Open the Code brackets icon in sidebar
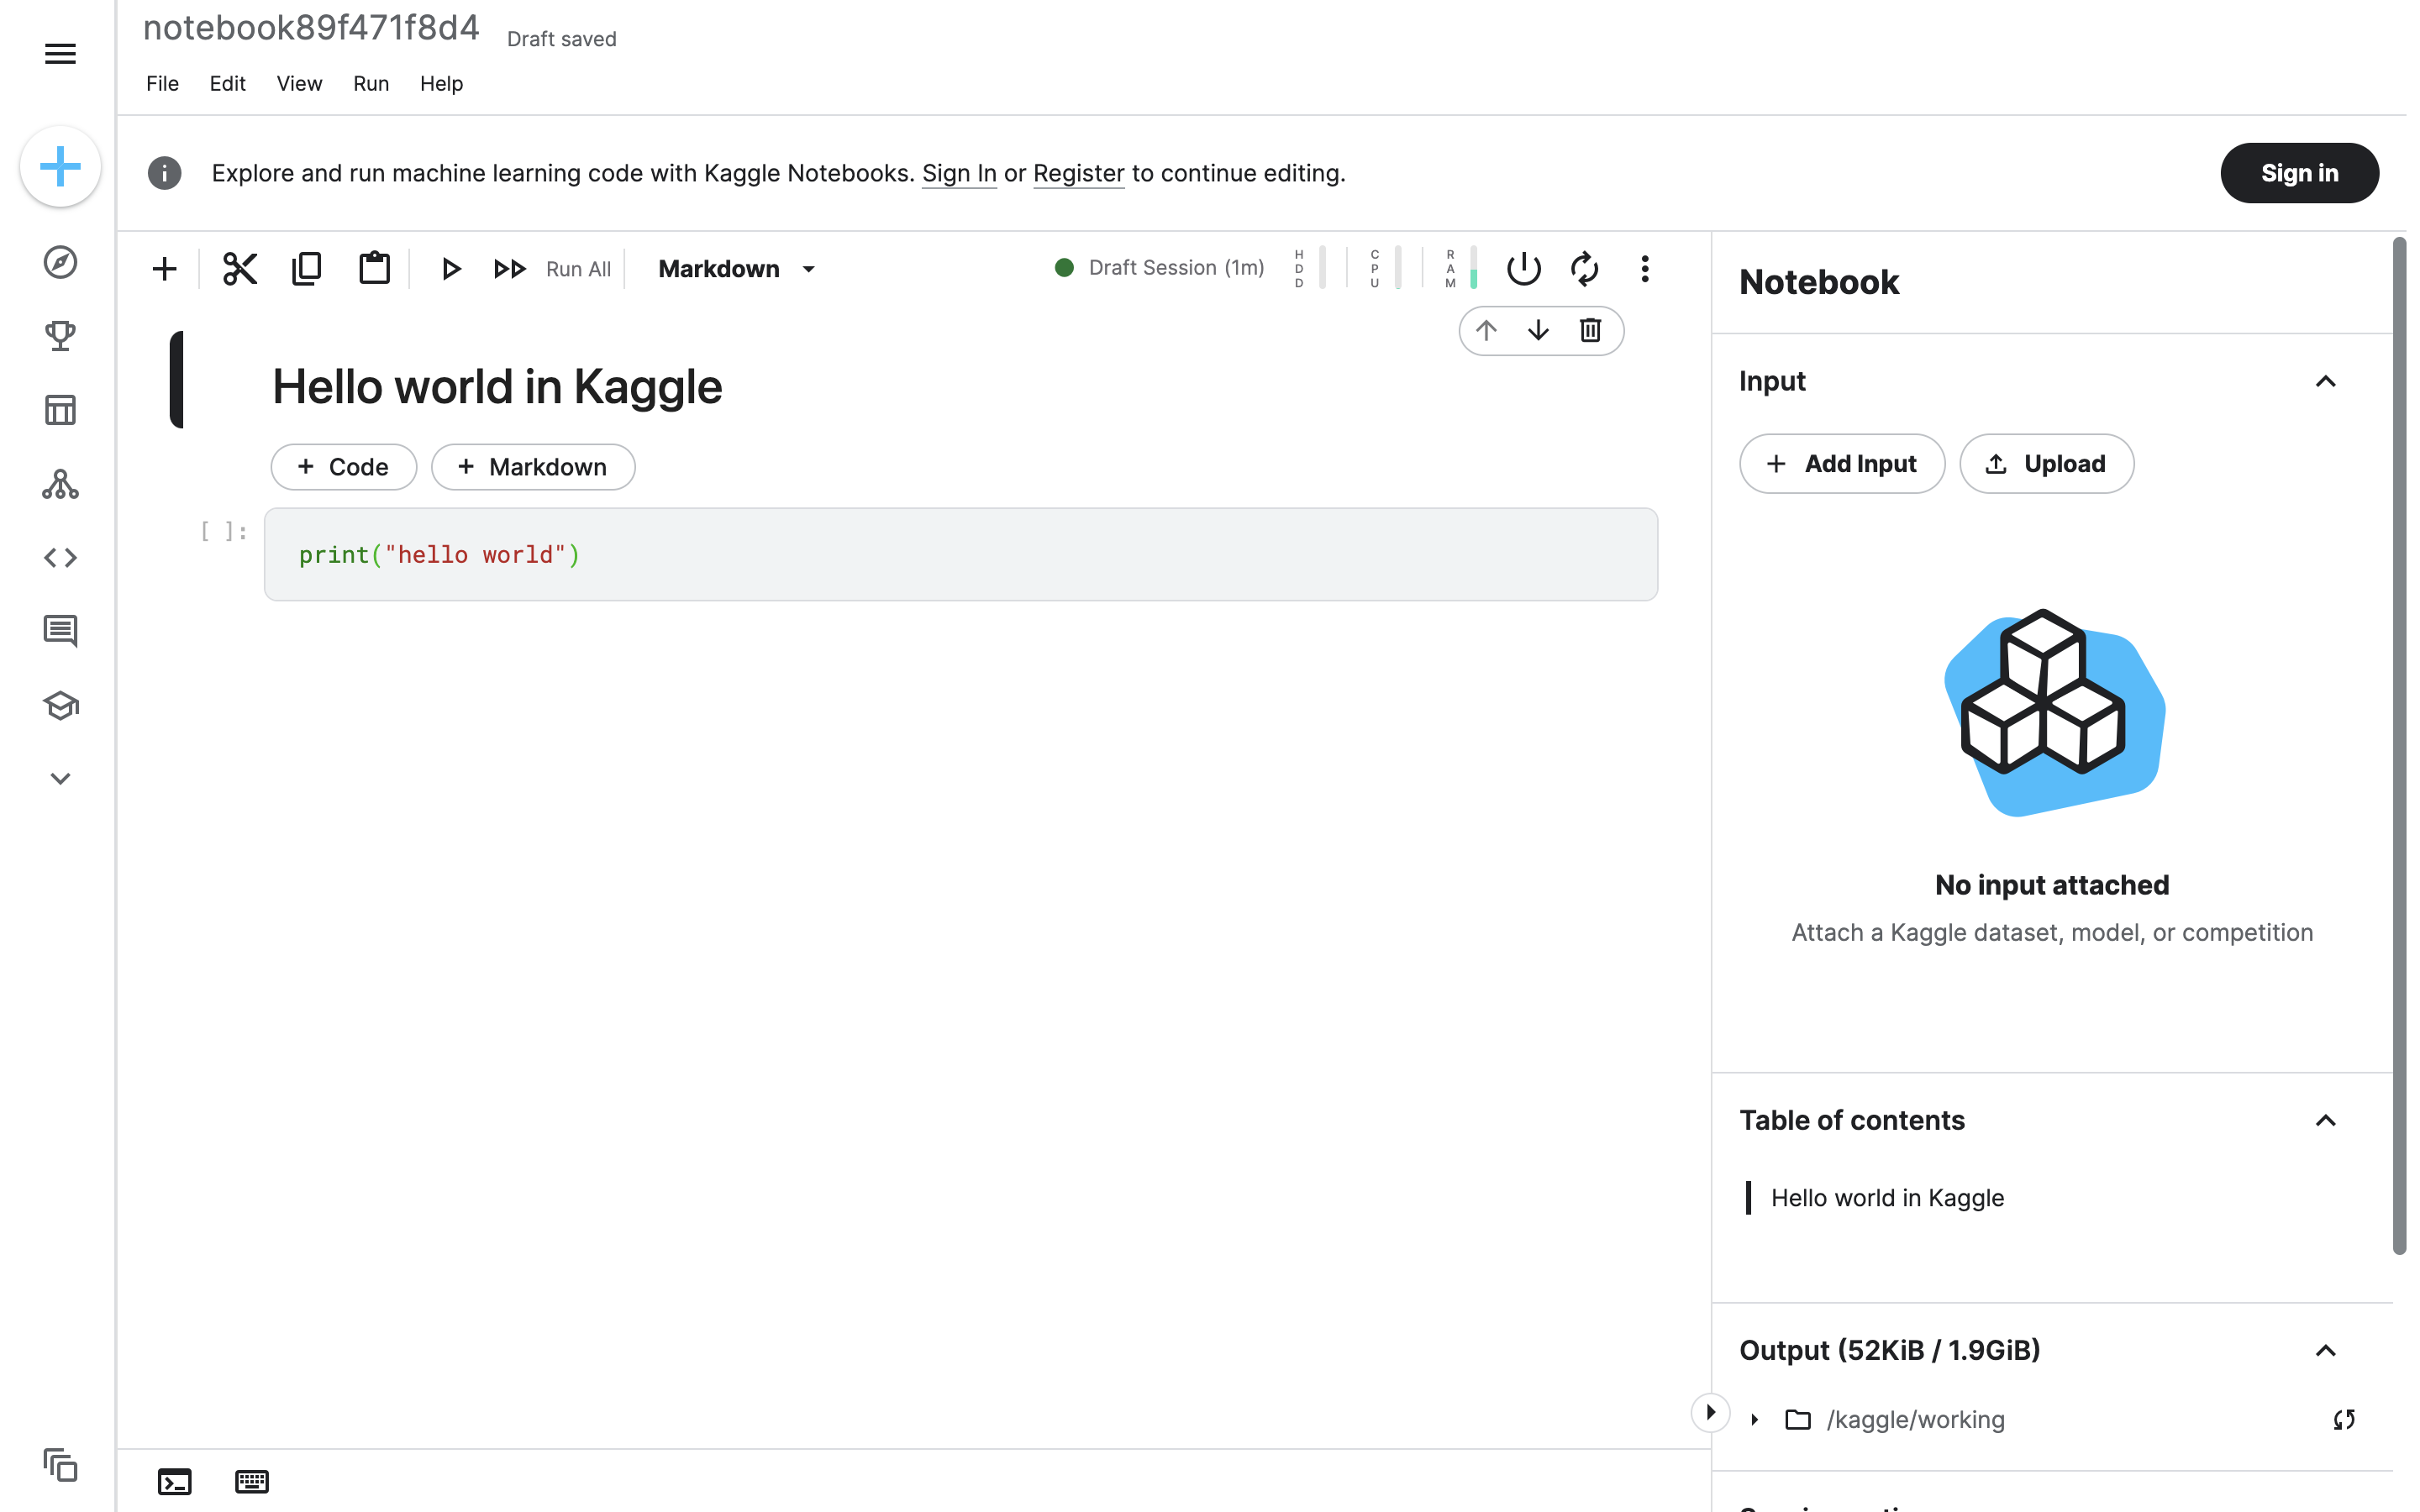Viewport: 2420px width, 1512px height. click(60, 558)
